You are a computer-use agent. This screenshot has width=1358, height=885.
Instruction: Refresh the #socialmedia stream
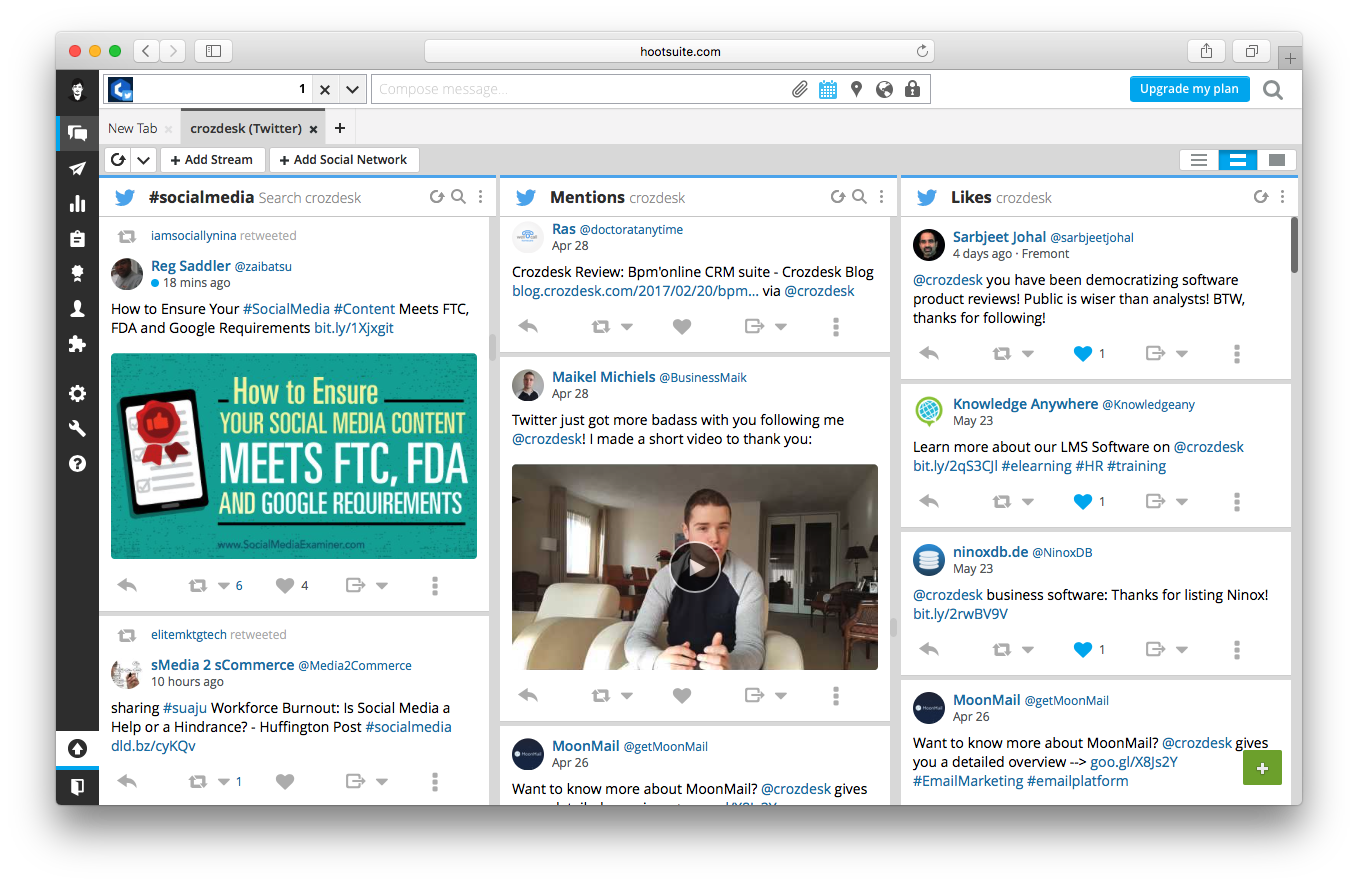tap(437, 197)
